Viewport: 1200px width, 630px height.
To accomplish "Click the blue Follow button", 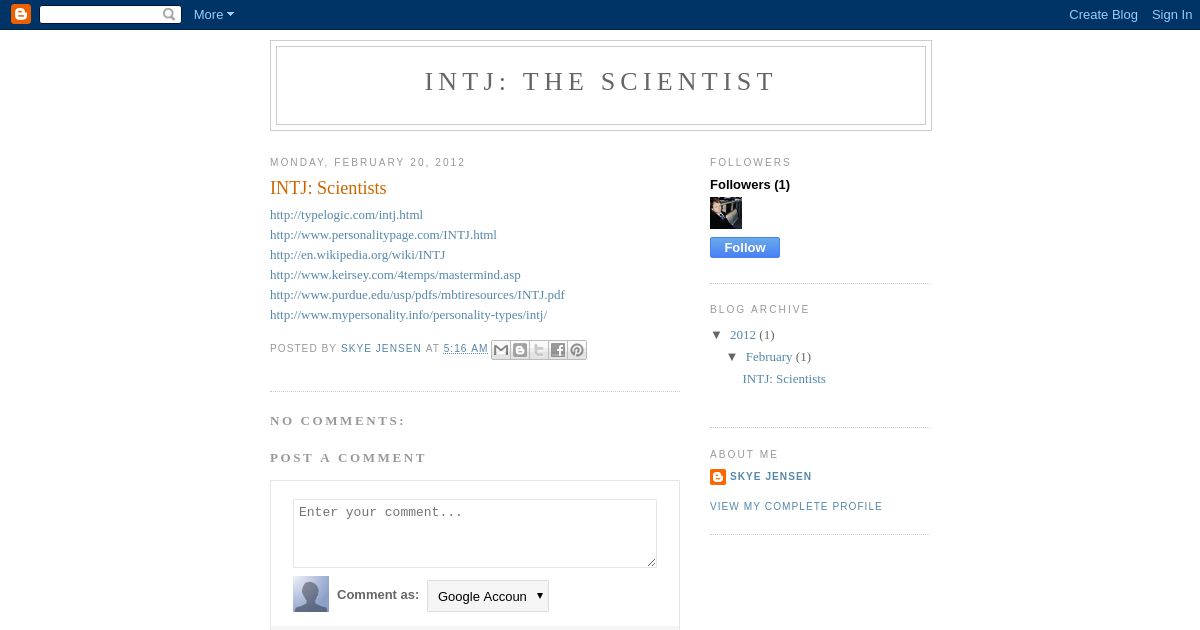I will click(745, 248).
